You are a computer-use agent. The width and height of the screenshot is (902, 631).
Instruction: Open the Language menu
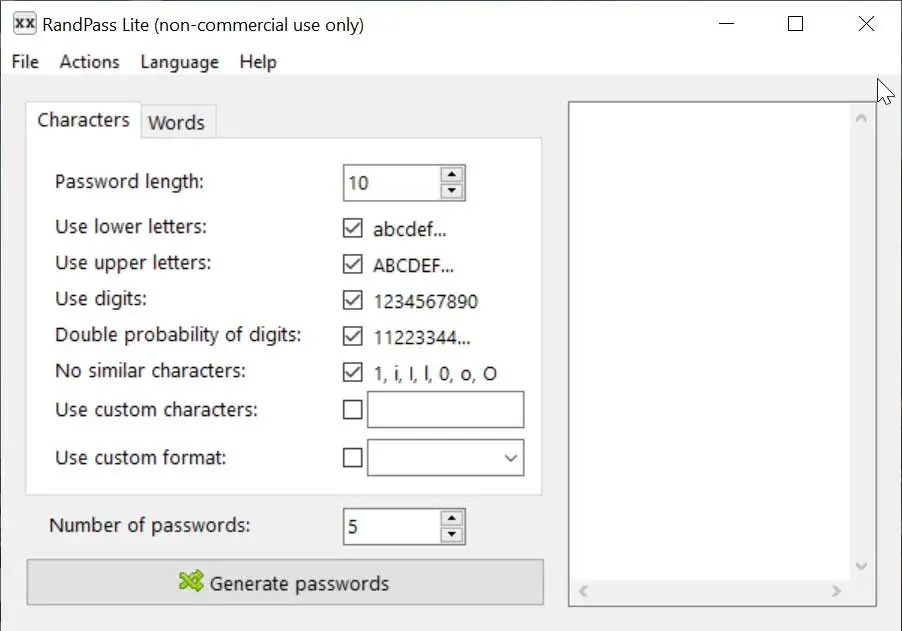point(179,62)
